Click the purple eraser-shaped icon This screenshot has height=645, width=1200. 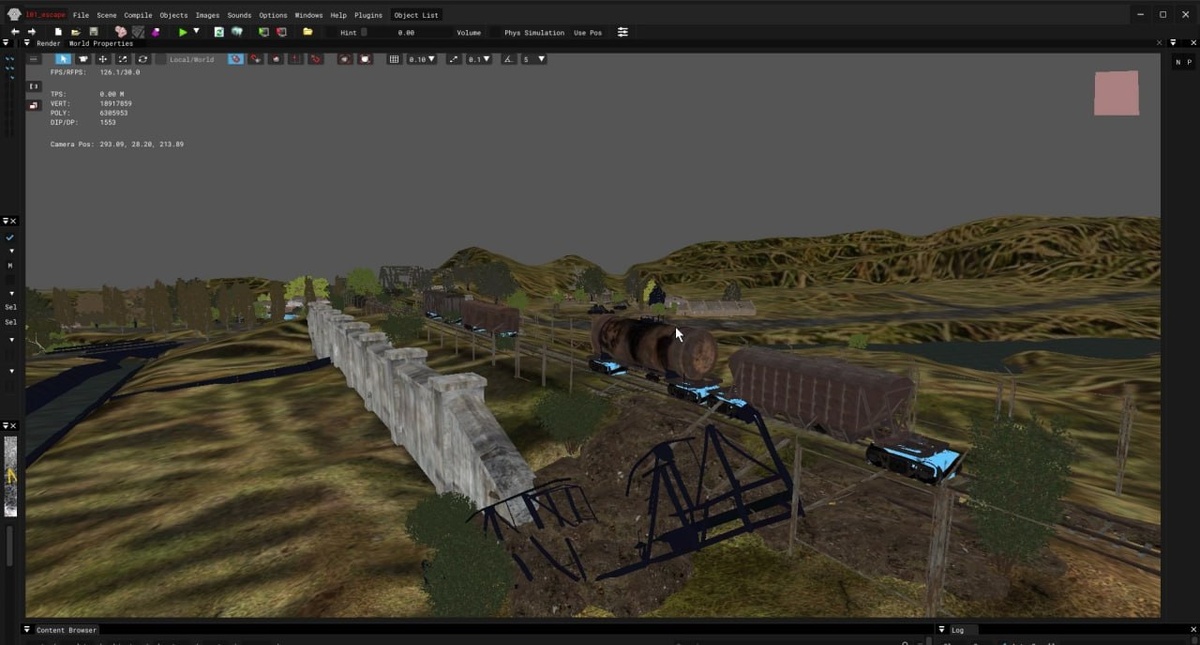click(155, 32)
